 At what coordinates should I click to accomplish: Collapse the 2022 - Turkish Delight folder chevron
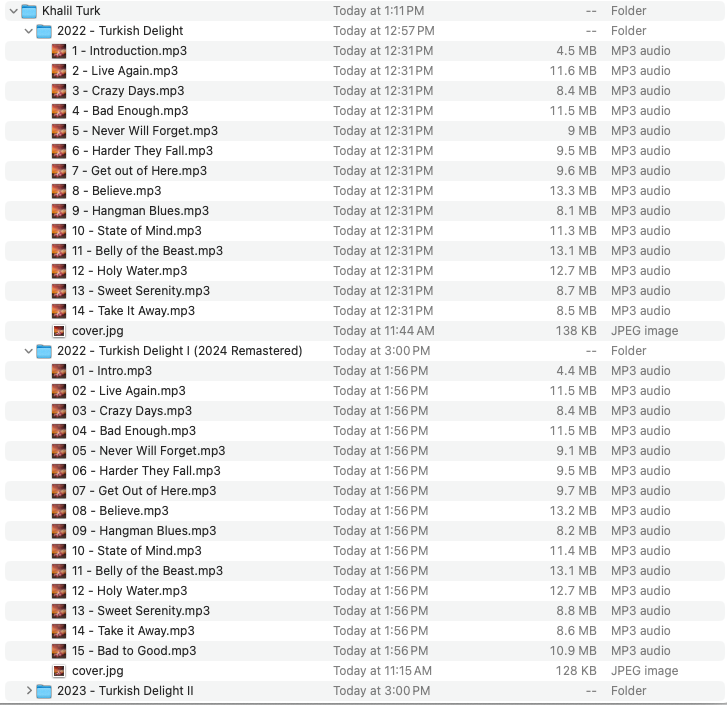tap(29, 31)
